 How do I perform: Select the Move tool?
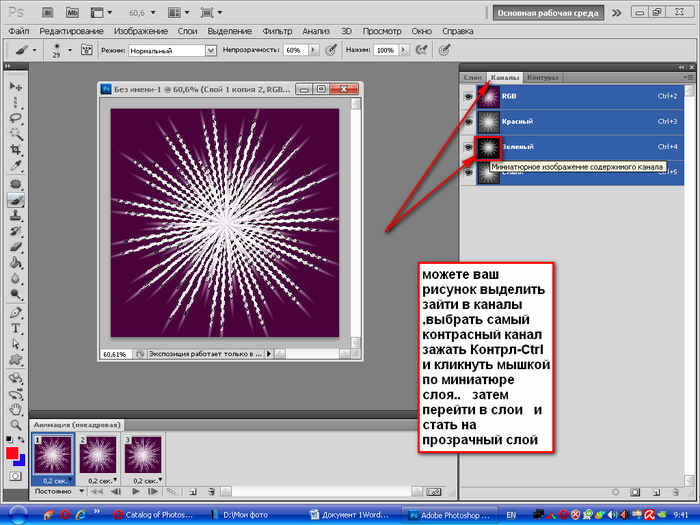(16, 86)
